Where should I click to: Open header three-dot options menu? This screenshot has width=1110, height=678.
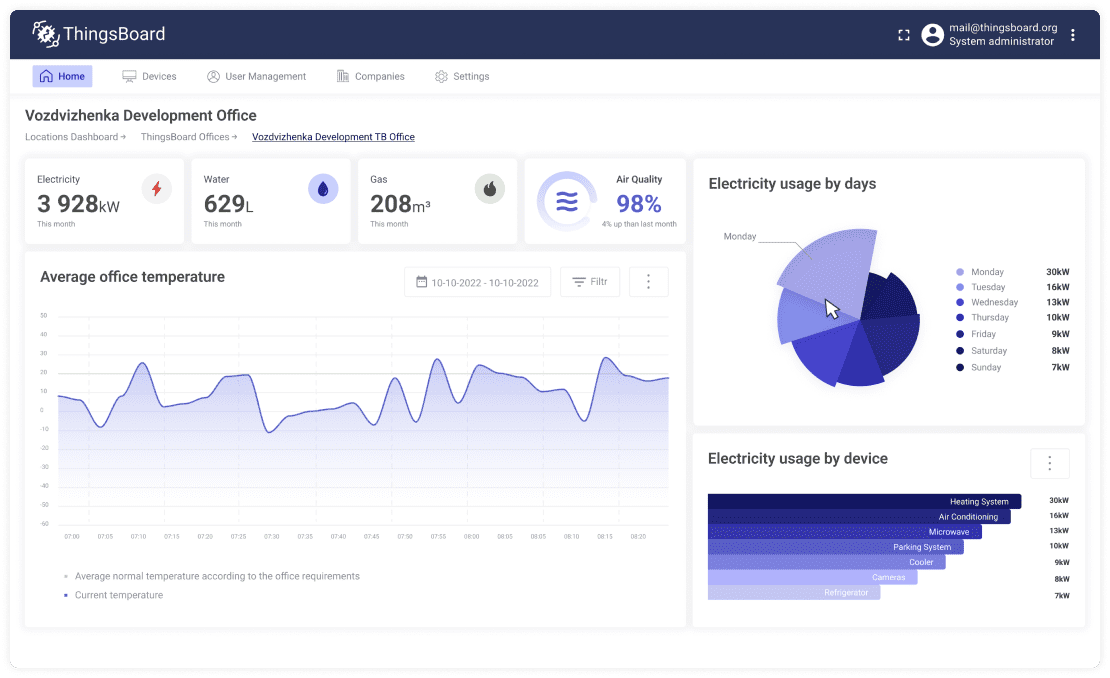[1072, 35]
